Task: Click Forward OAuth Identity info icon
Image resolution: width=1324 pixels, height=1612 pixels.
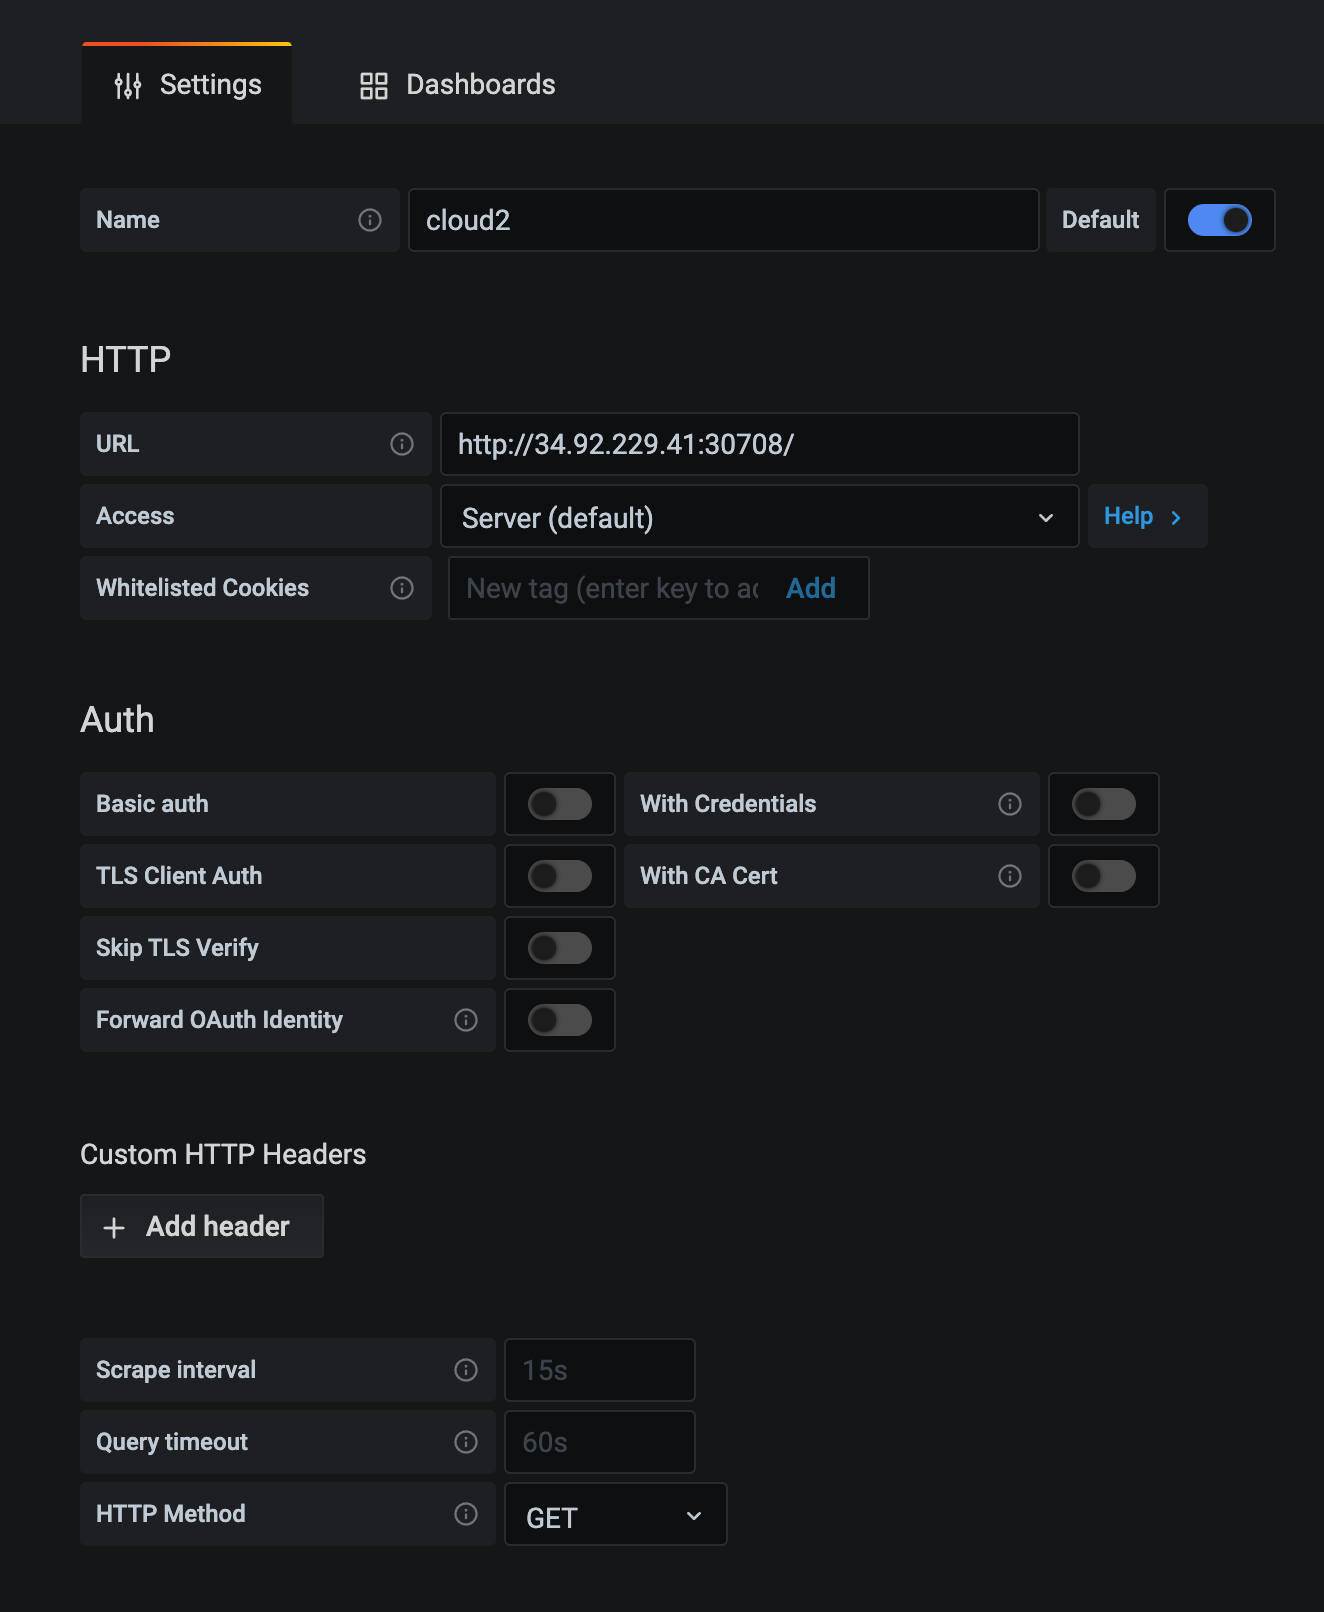Action: click(466, 1020)
